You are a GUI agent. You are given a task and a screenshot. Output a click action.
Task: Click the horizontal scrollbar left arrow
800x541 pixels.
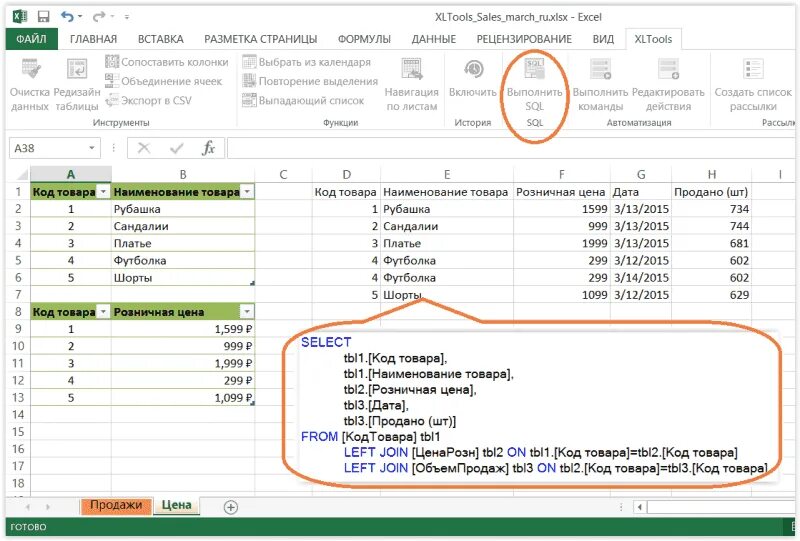[x=640, y=507]
